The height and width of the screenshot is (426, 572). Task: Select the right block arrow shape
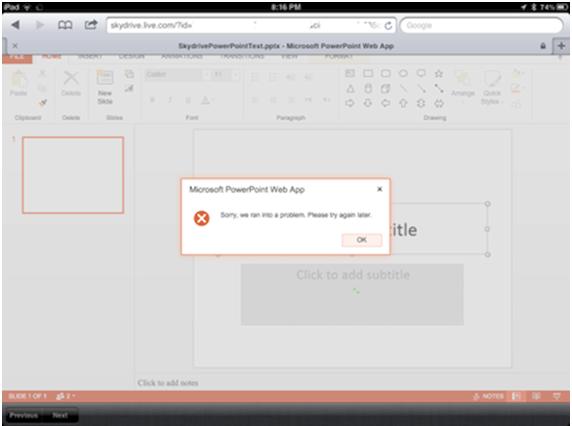pos(350,103)
